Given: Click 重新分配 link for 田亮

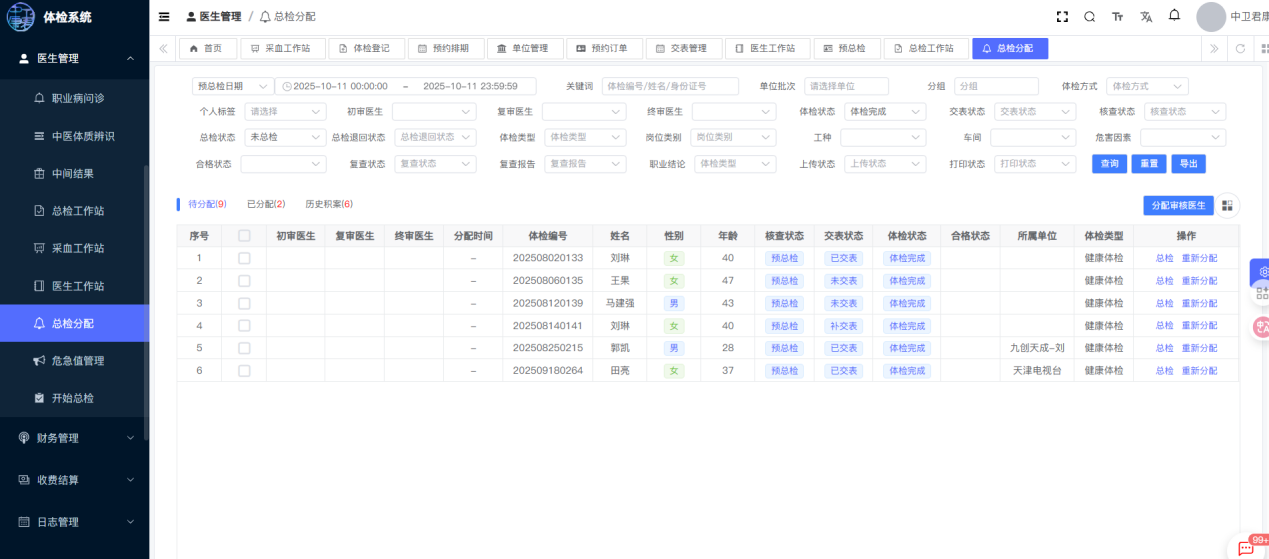Looking at the screenshot, I should click(x=1199, y=371).
